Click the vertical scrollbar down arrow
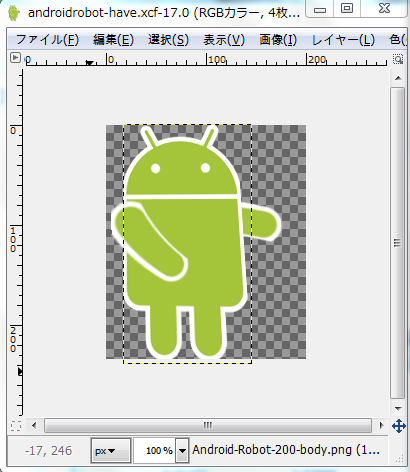Image resolution: width=410 pixels, height=472 pixels. coord(398,408)
